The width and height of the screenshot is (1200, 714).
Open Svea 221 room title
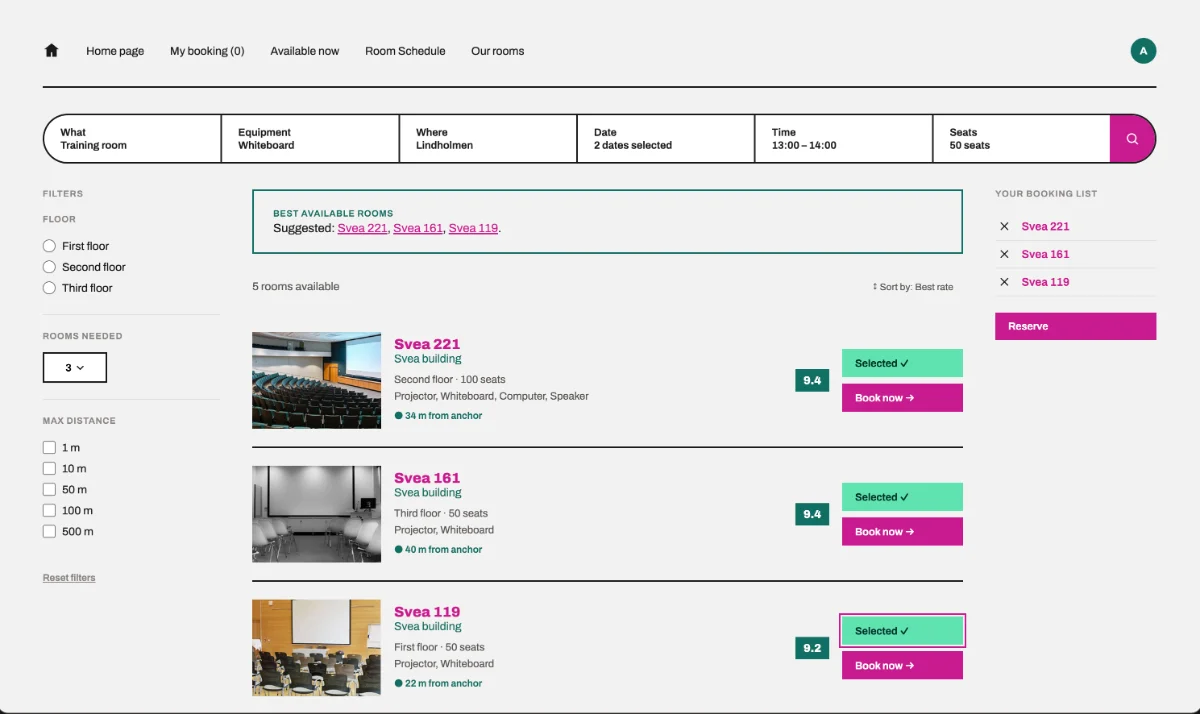pyautogui.click(x=427, y=344)
